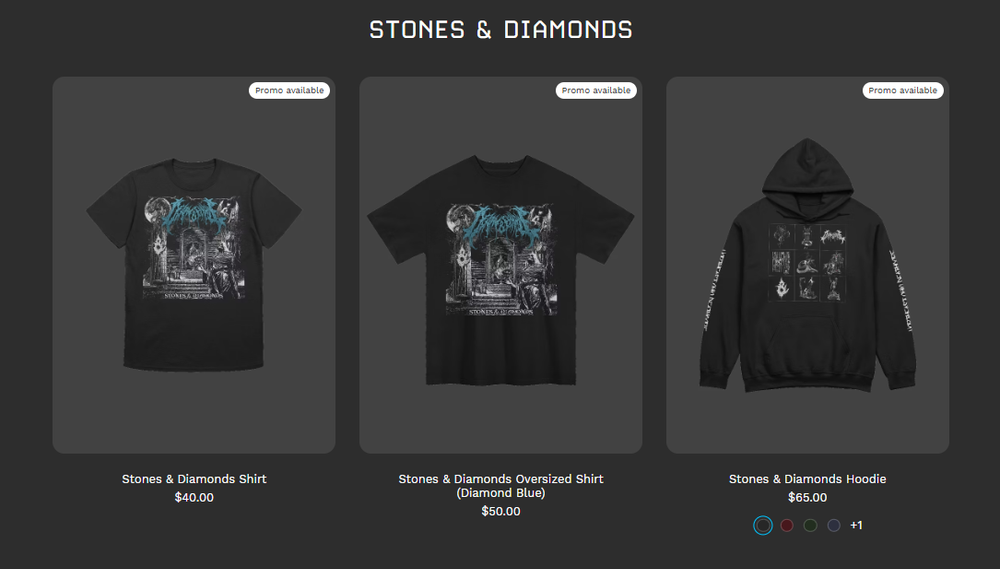The width and height of the screenshot is (1000, 569).
Task: Select the navy blue hoodie color swatch
Action: pyautogui.click(x=834, y=526)
